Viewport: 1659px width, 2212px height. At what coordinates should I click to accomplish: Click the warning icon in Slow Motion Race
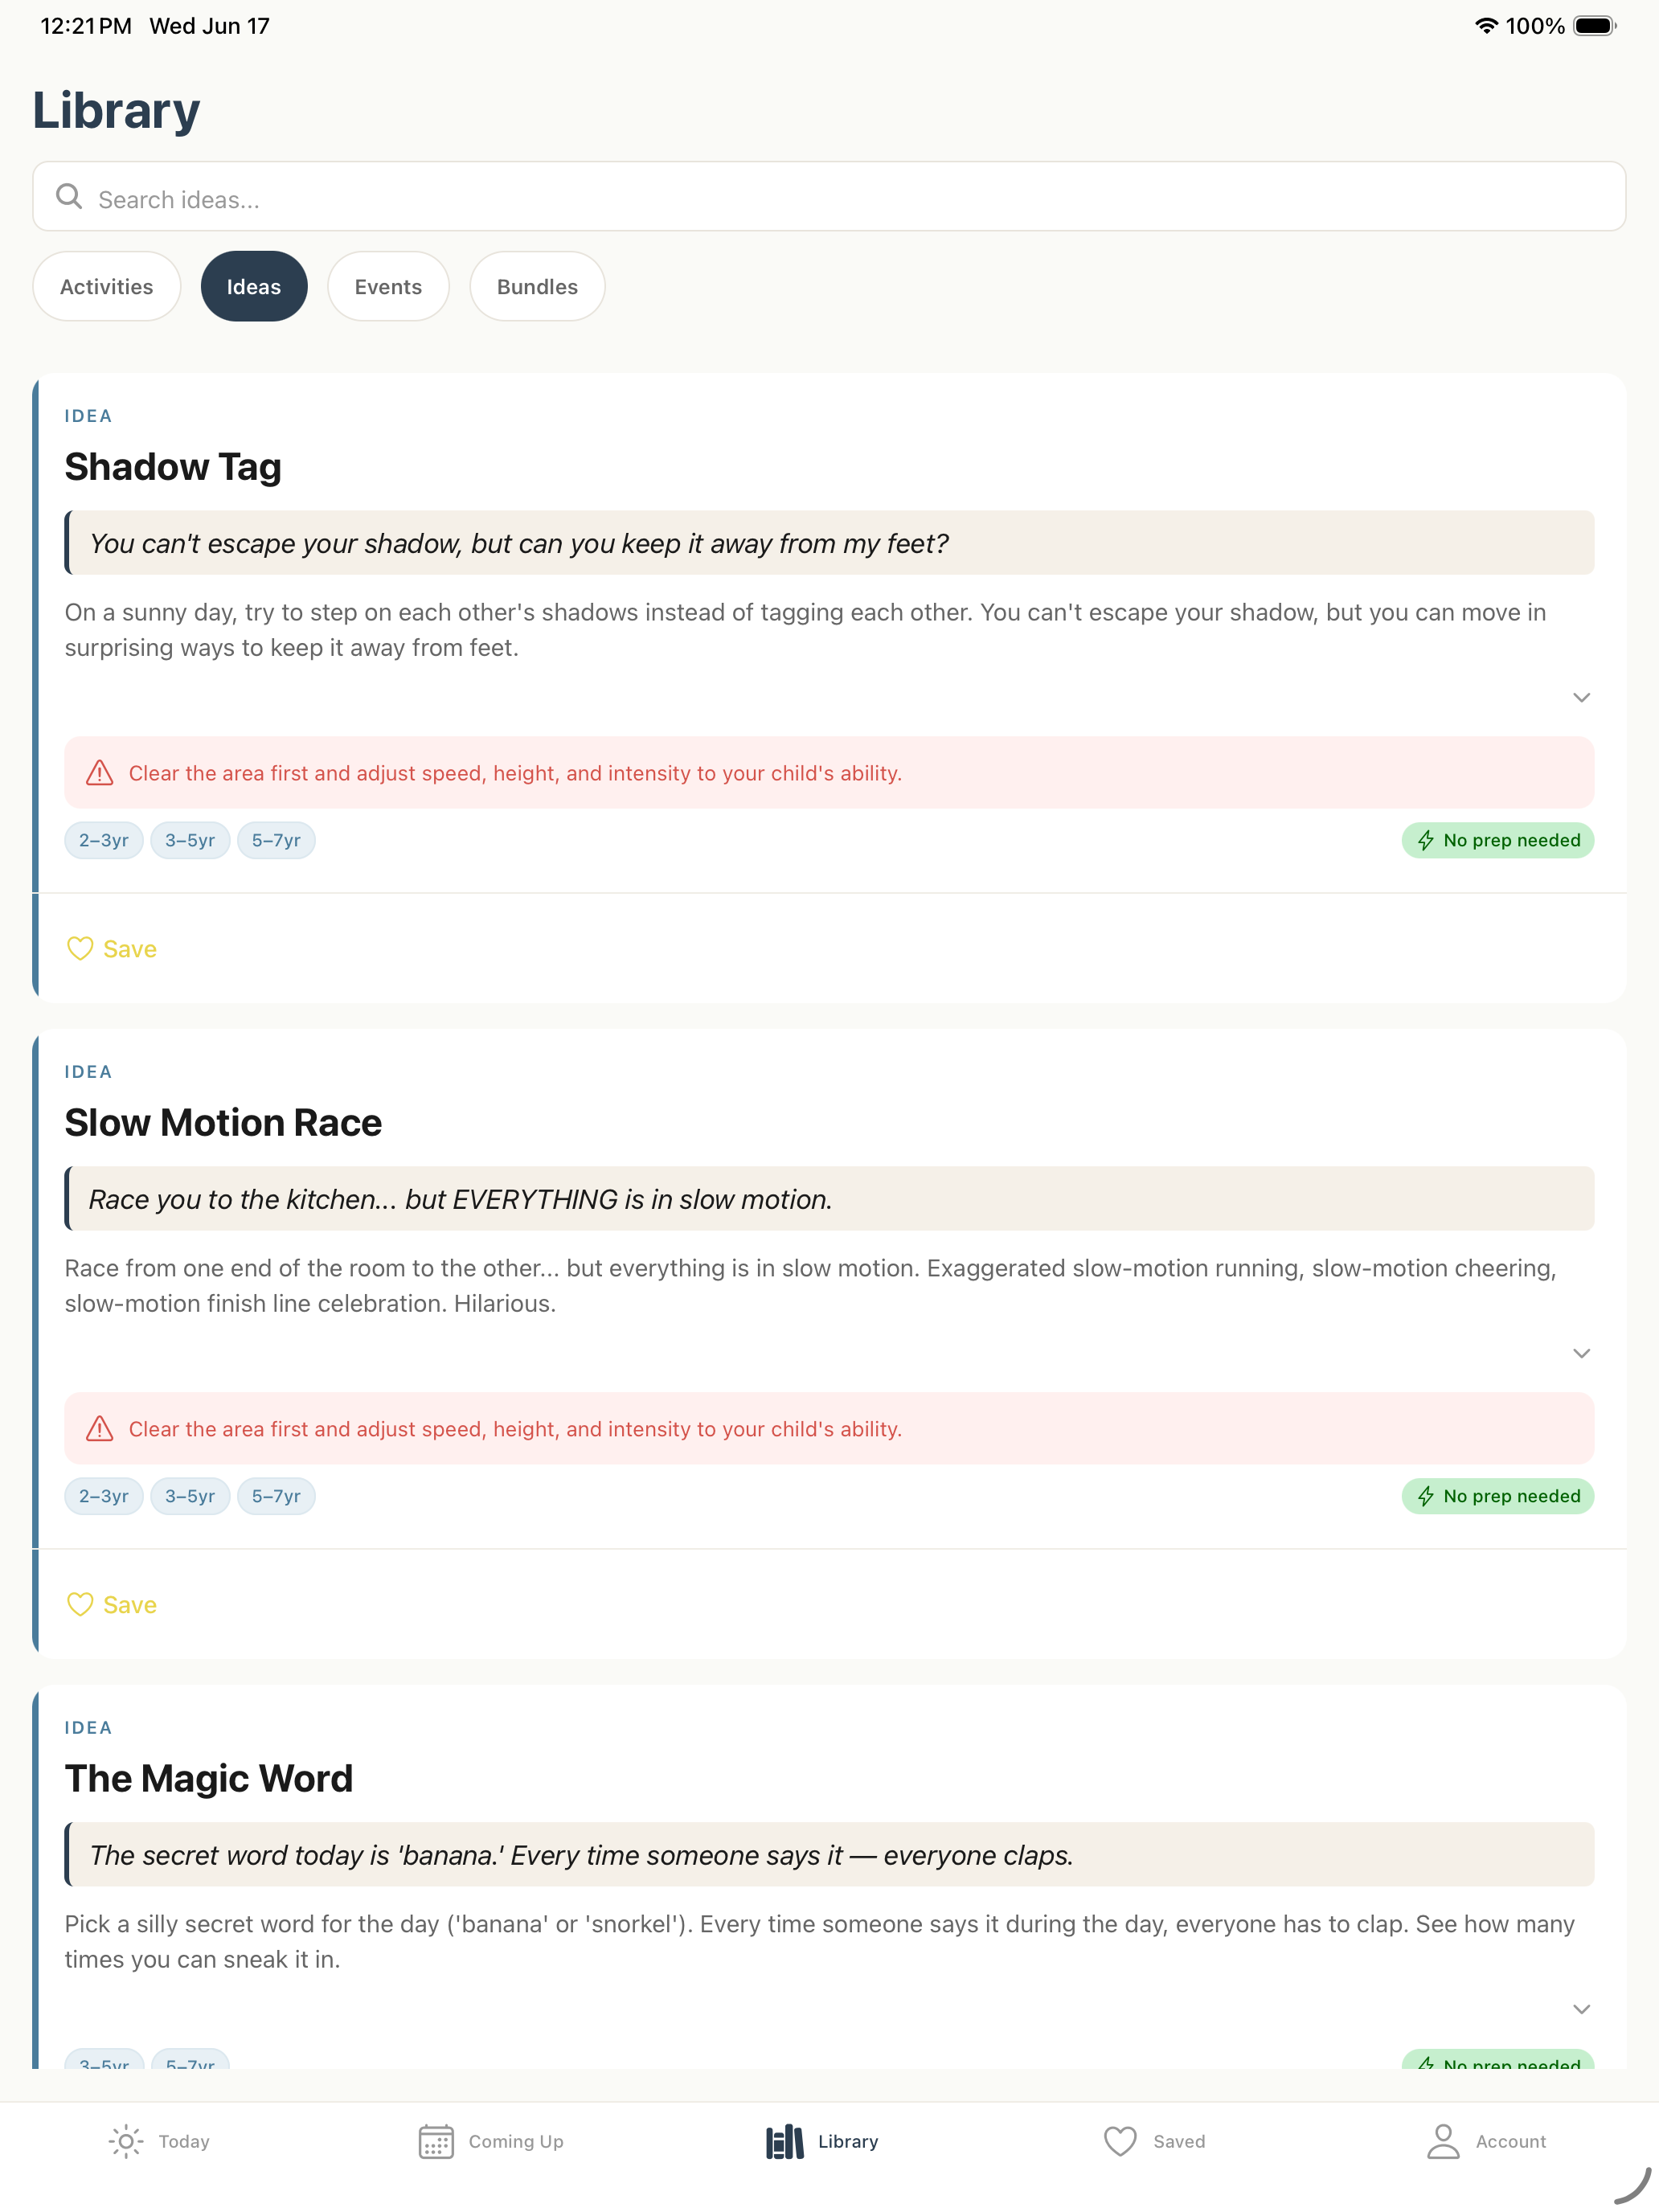(x=99, y=1429)
